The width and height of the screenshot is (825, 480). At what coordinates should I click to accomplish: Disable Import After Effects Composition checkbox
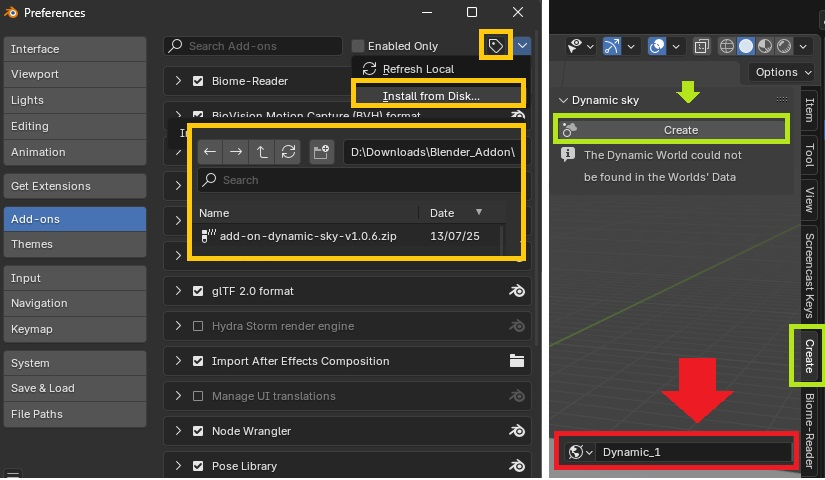tap(198, 361)
